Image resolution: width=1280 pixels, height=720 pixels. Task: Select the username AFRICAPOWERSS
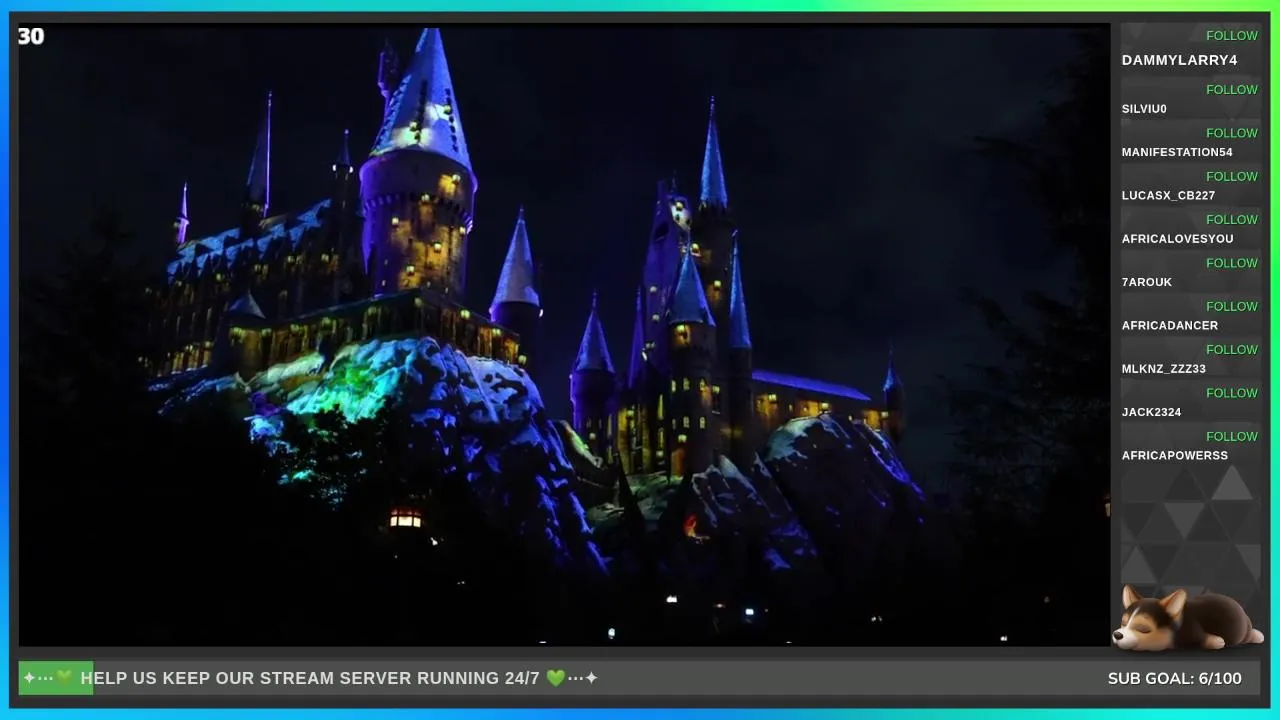[1175, 456]
